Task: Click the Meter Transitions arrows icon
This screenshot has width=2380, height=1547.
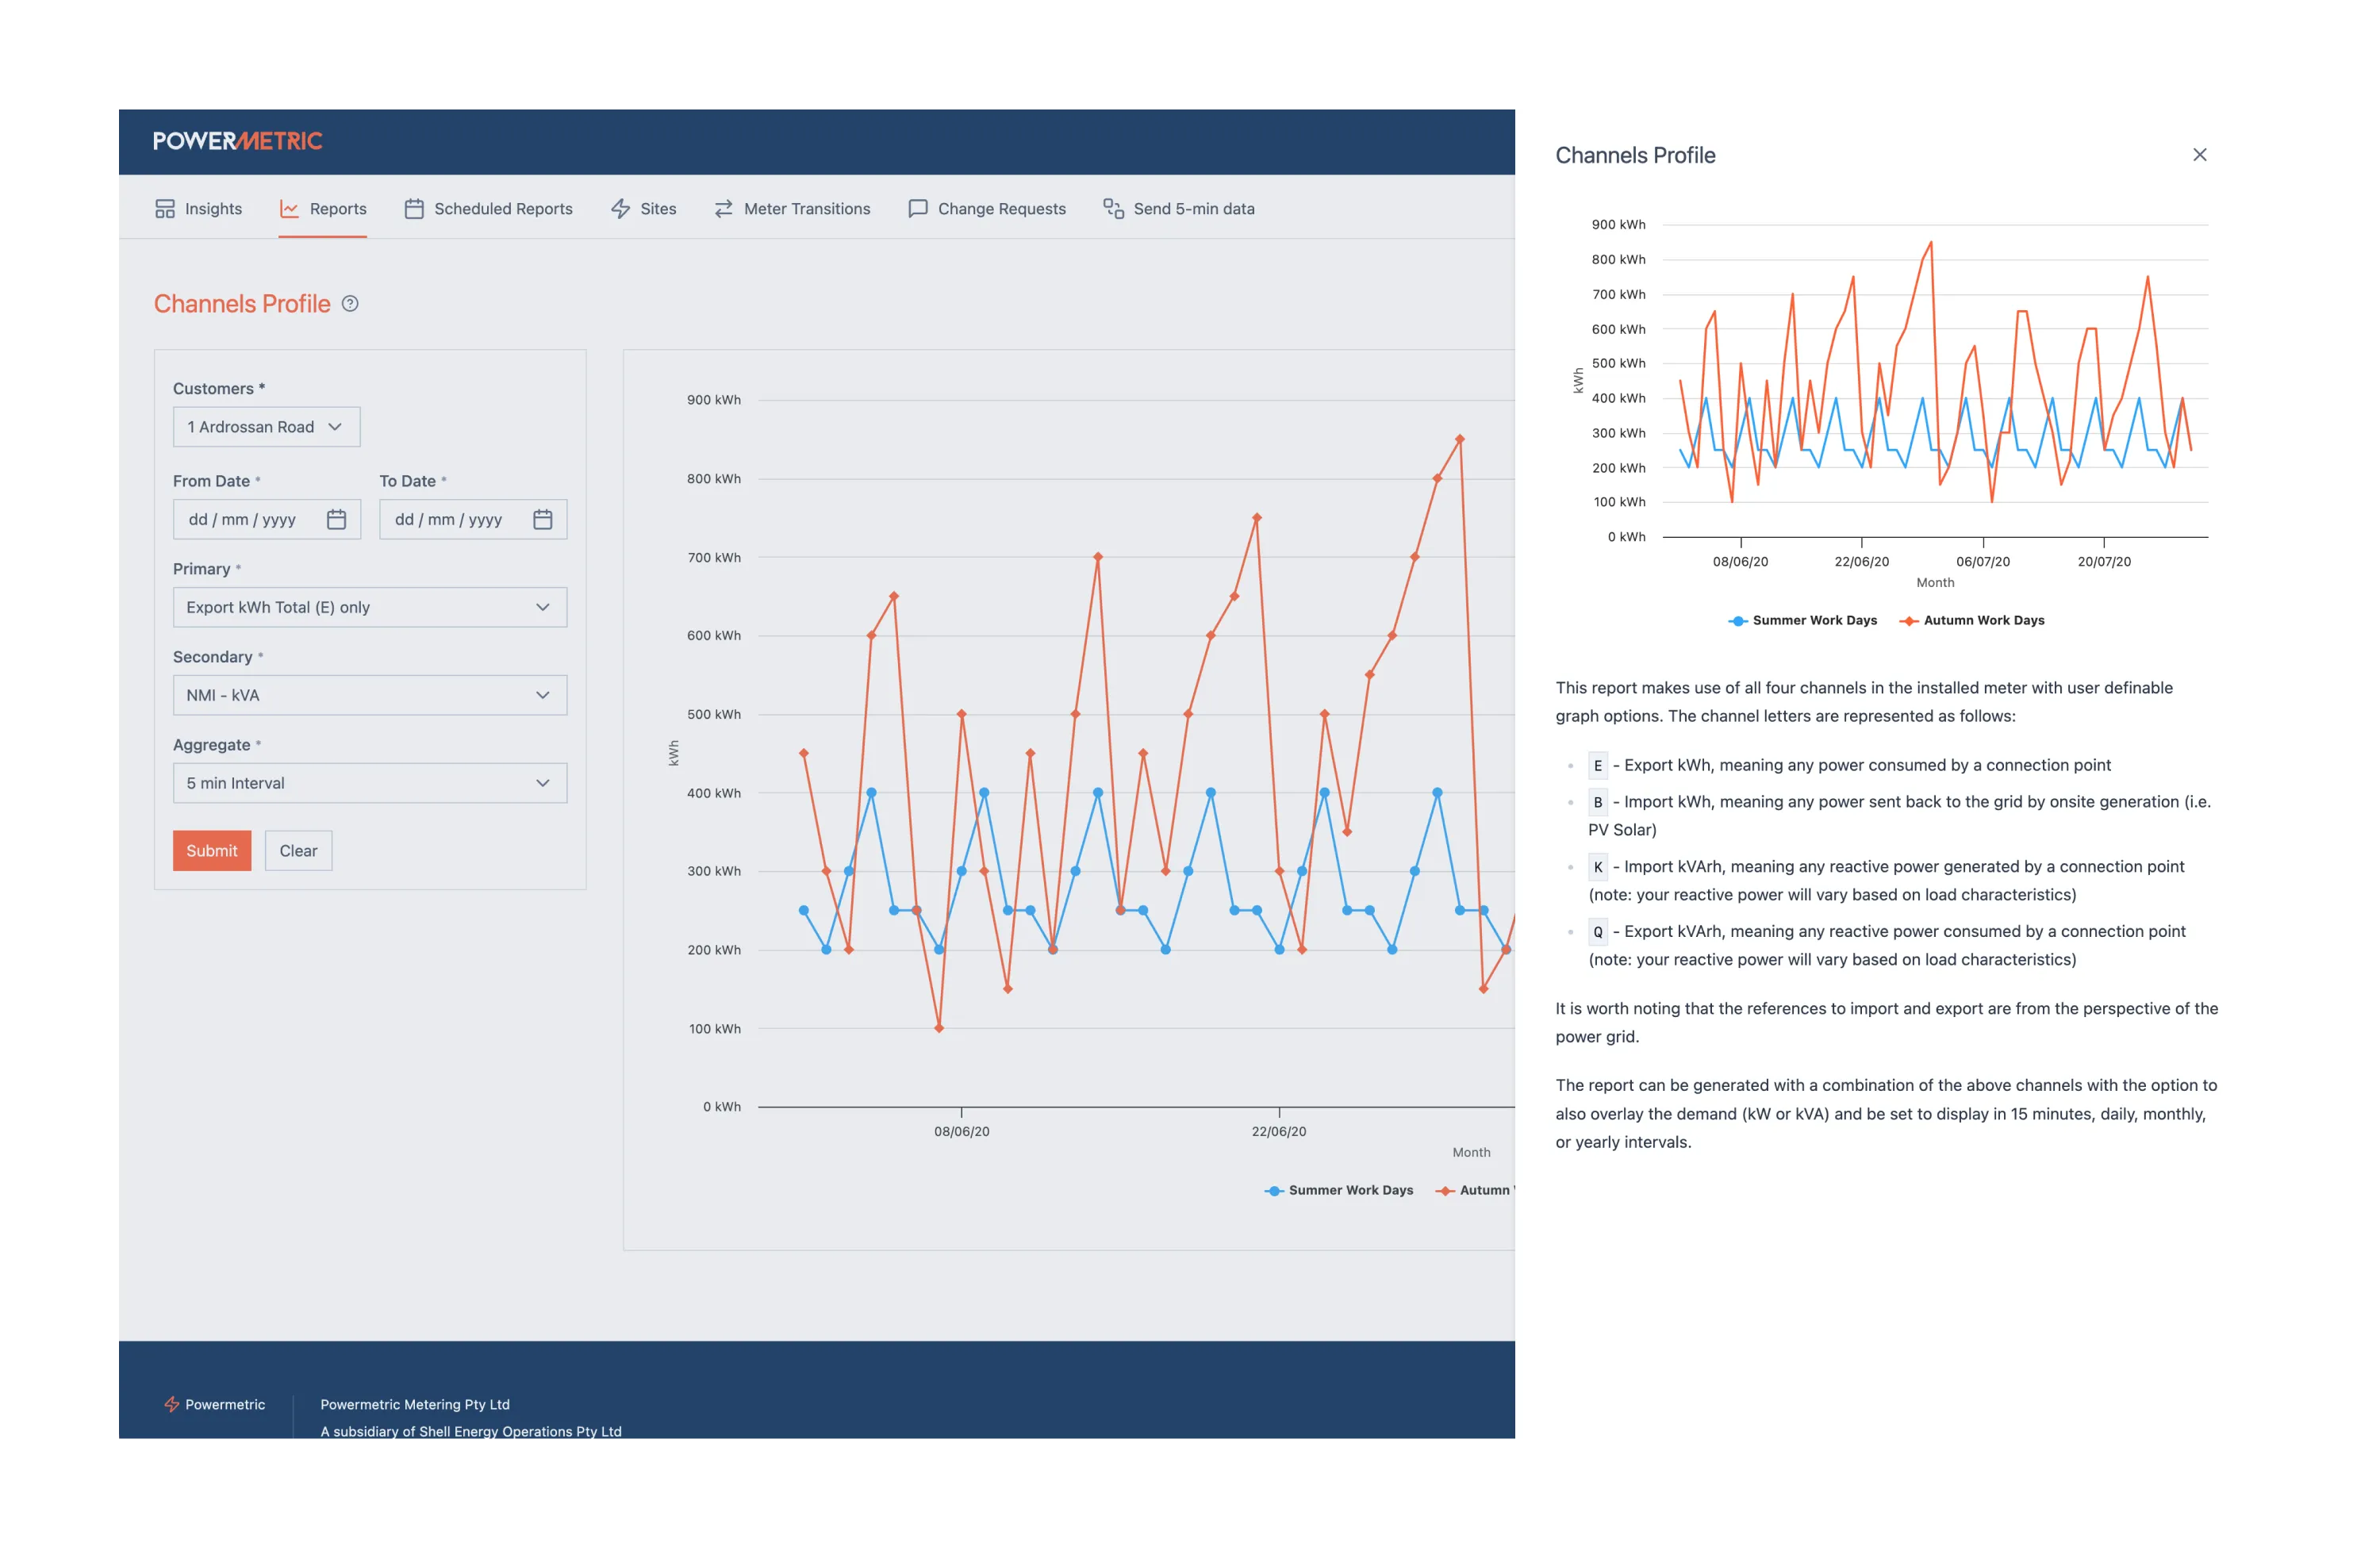Action: 724,209
